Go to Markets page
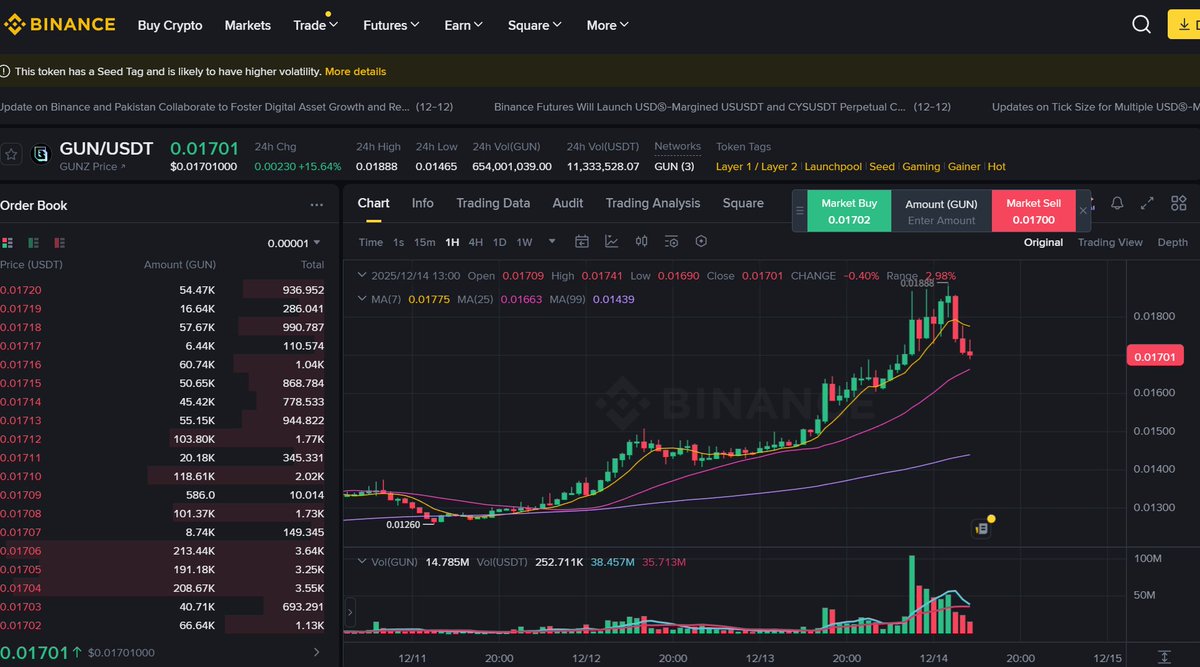Viewport: 1200px width, 667px height. (x=248, y=25)
